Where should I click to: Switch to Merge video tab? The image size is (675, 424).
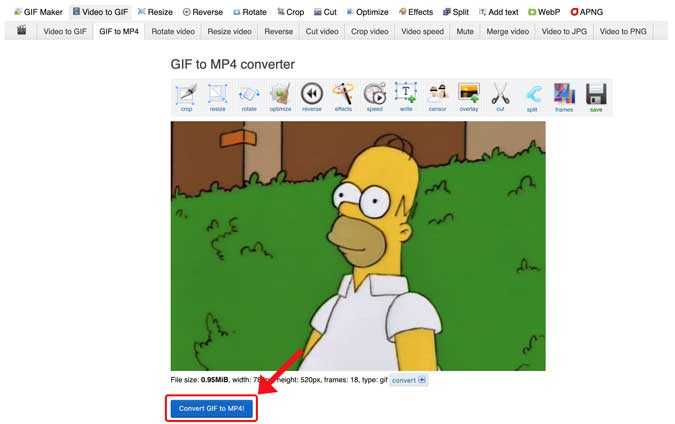[x=508, y=31]
